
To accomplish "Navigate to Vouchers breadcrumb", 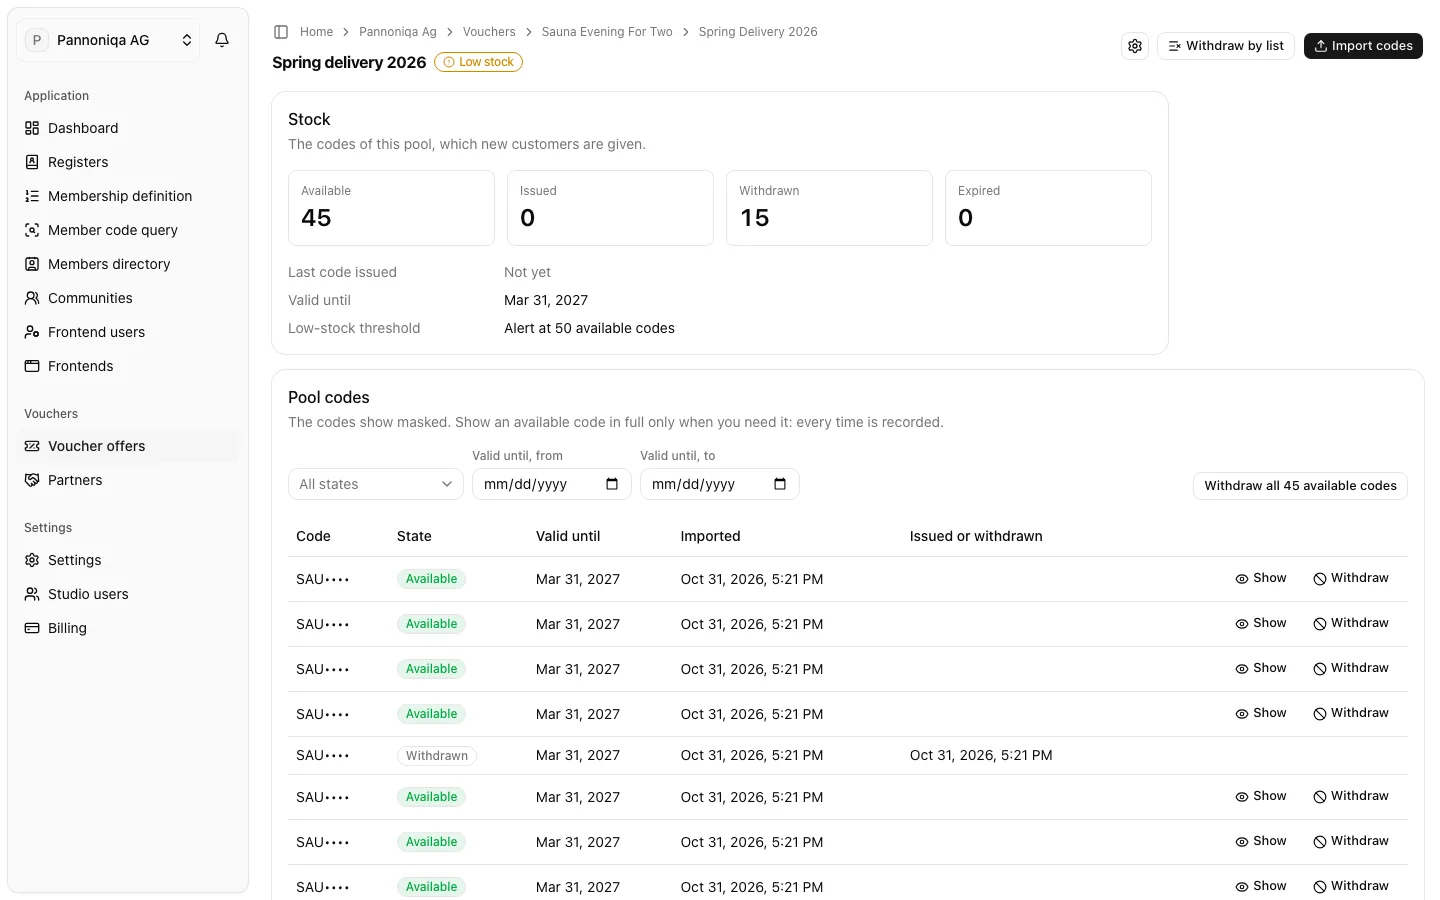I will (489, 32).
